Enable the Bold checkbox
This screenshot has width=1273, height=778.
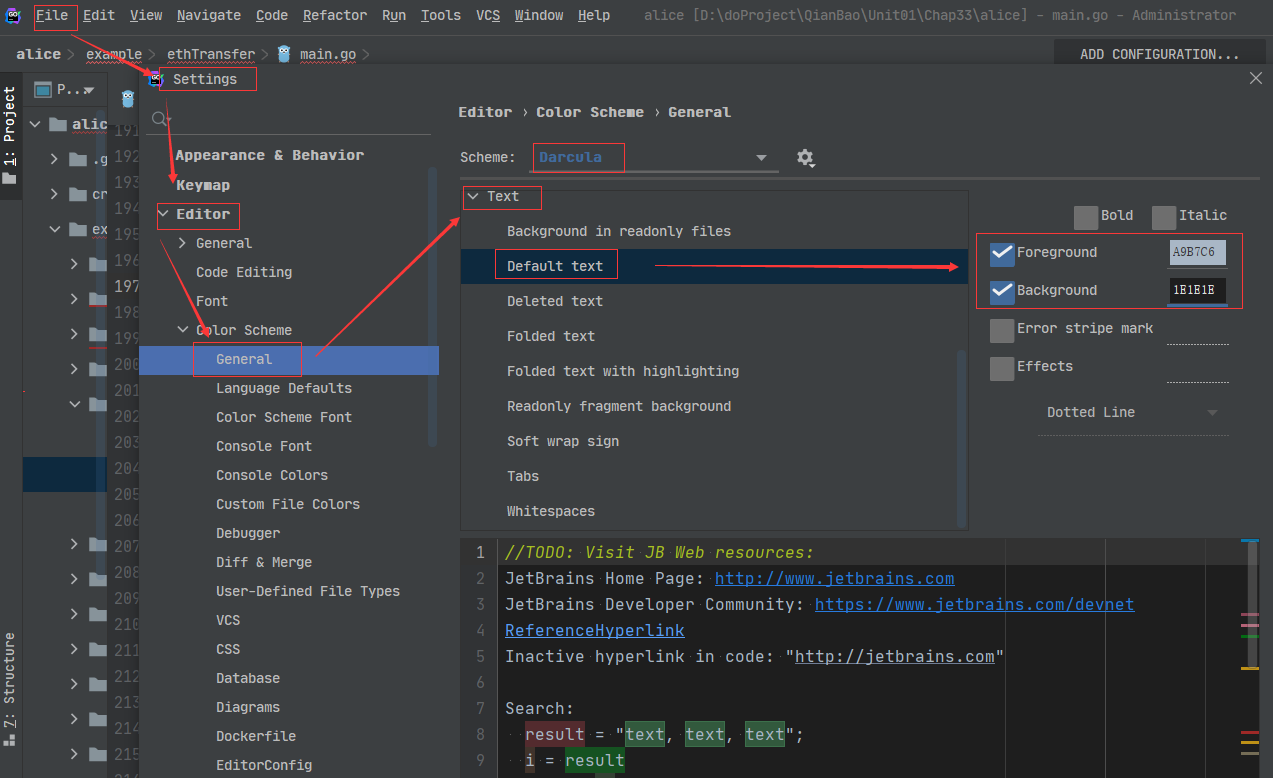click(1086, 216)
